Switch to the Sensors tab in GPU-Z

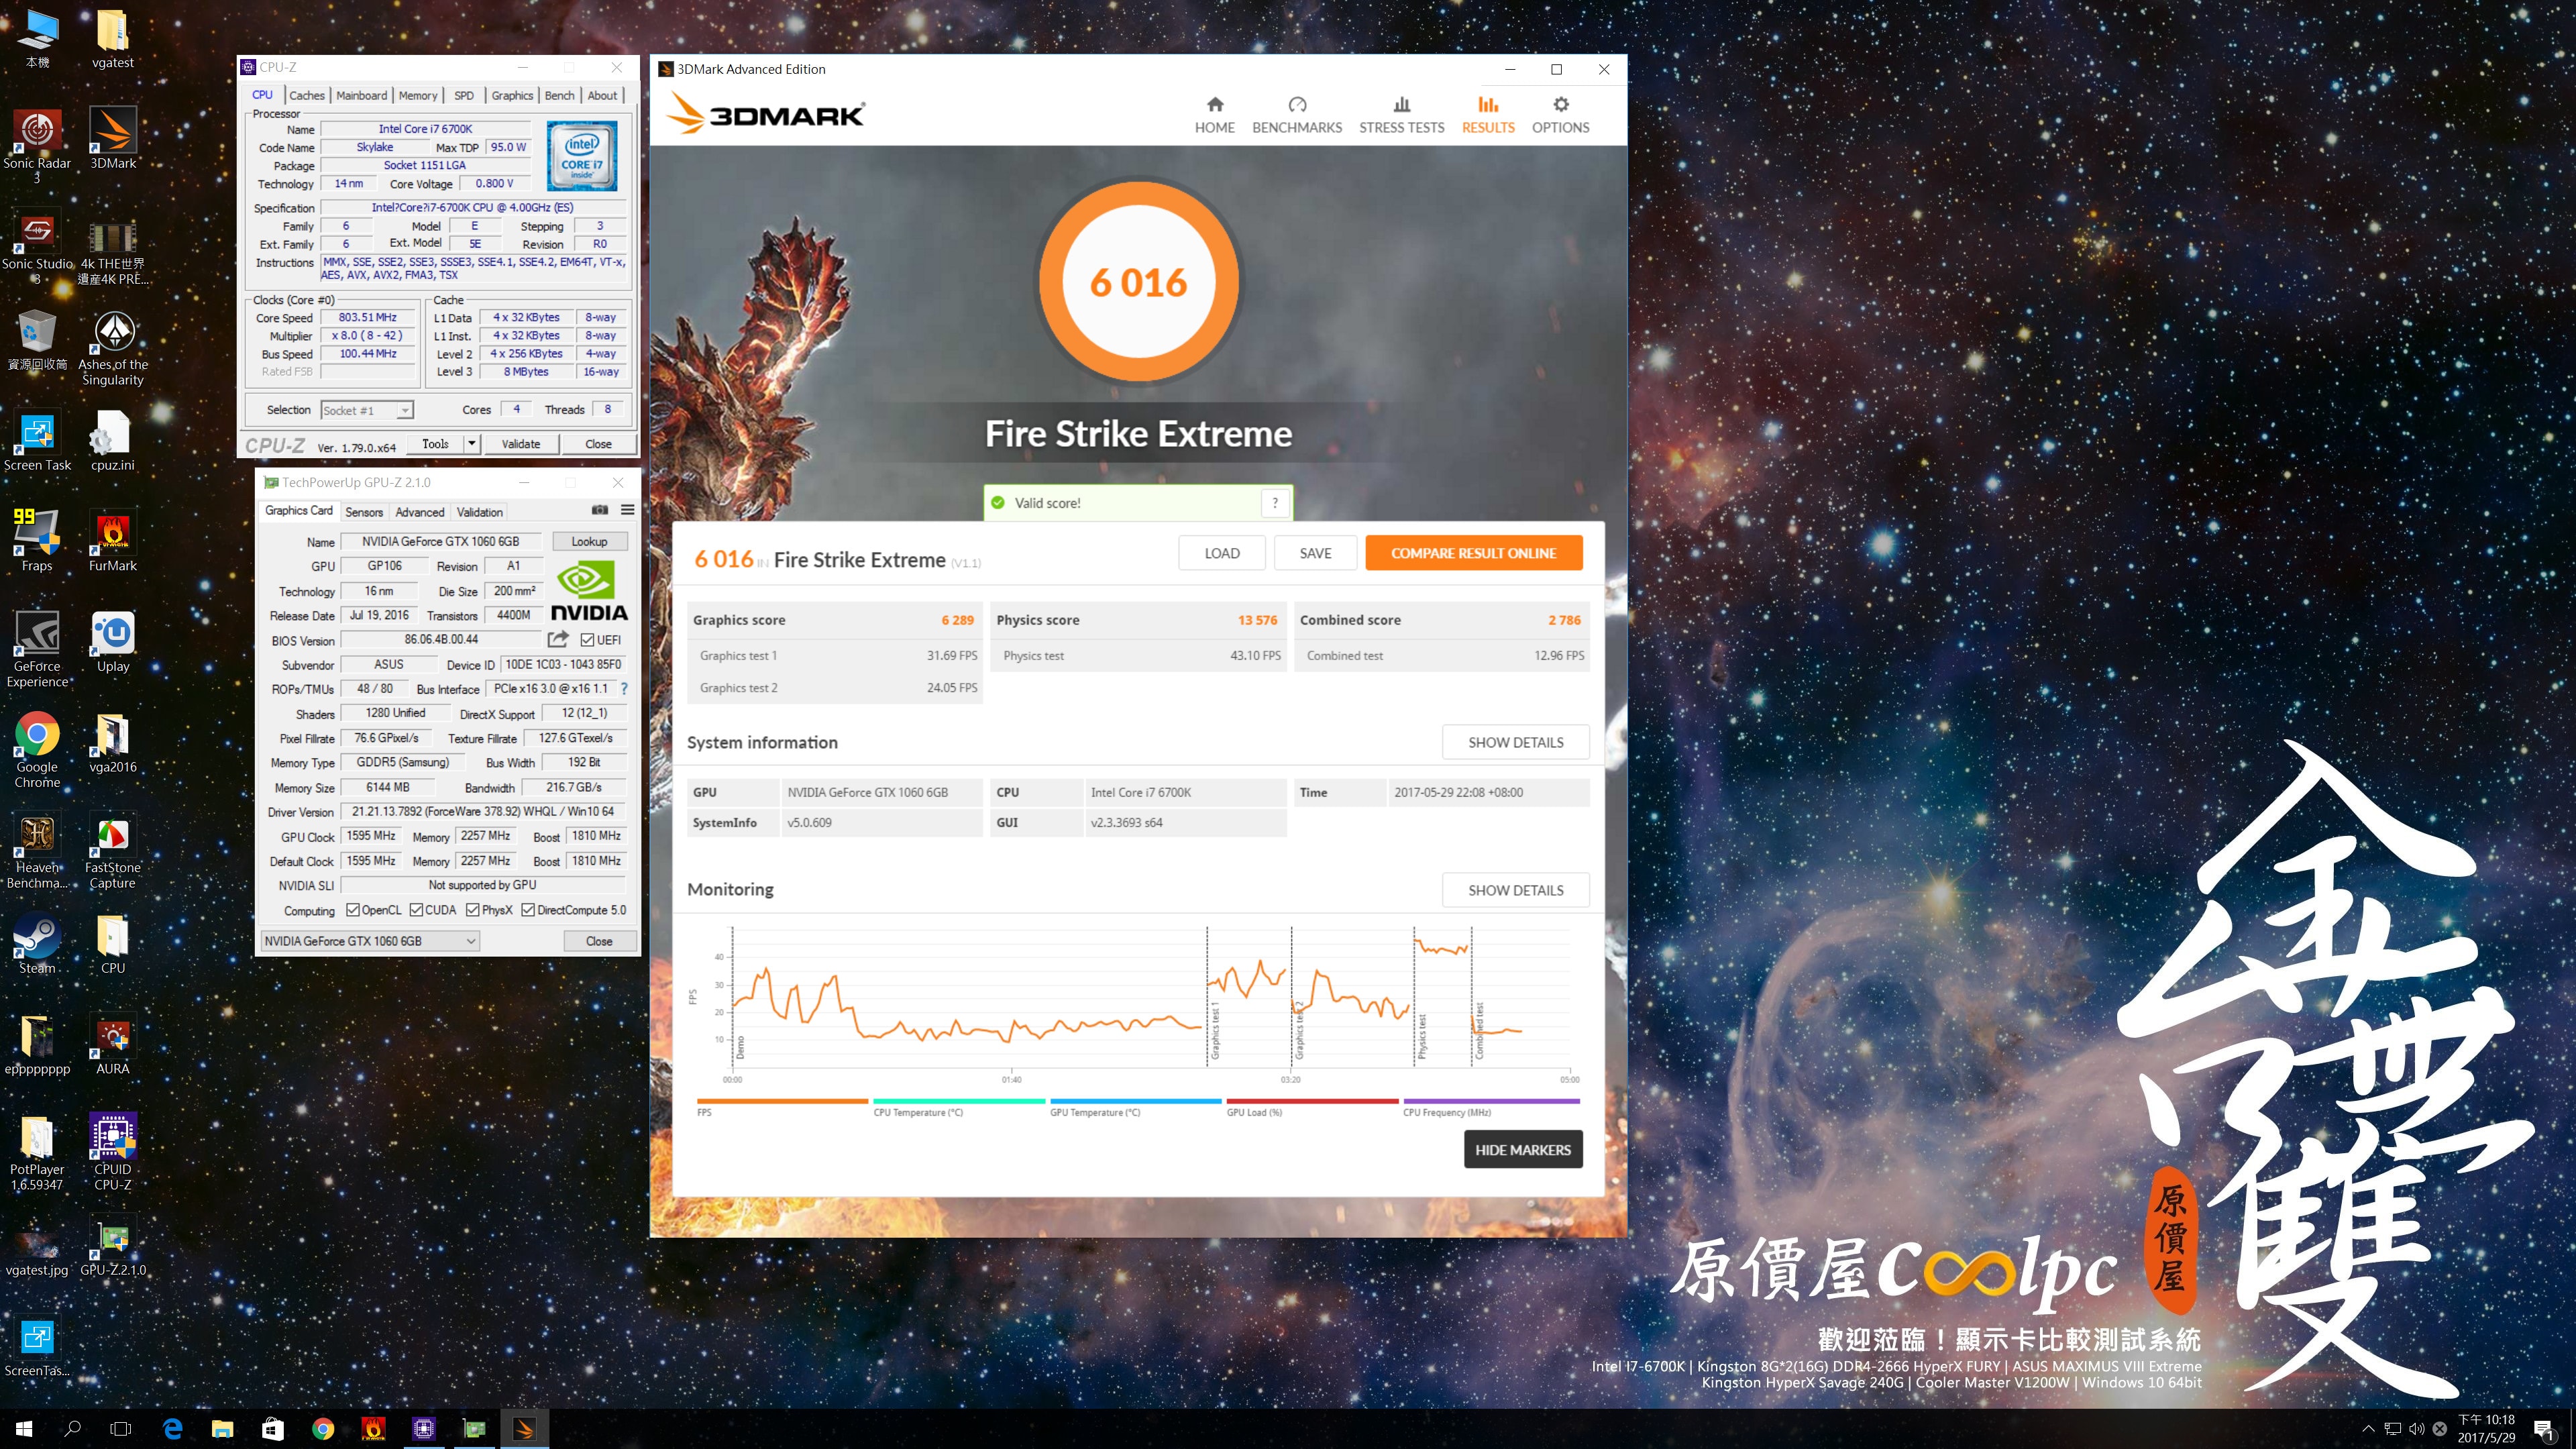click(x=364, y=512)
